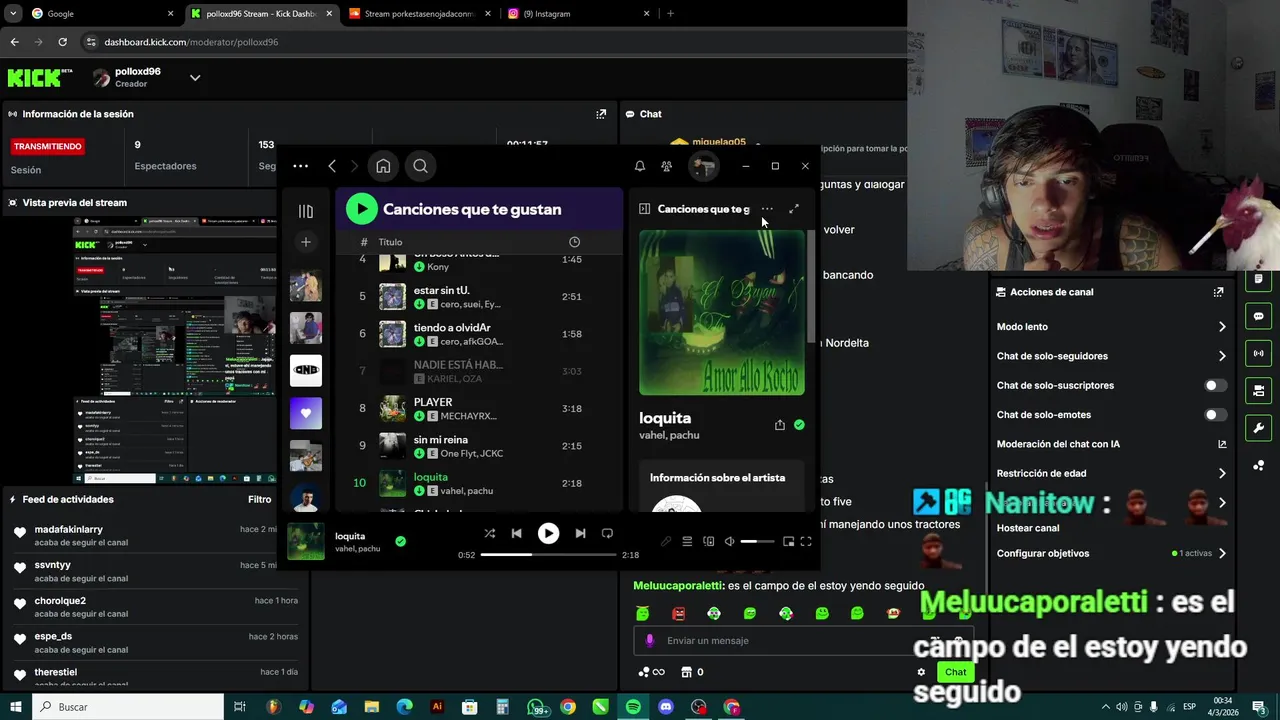Open polloxd96 creator dropdown in Kick header
1280x720 pixels.
195,78
